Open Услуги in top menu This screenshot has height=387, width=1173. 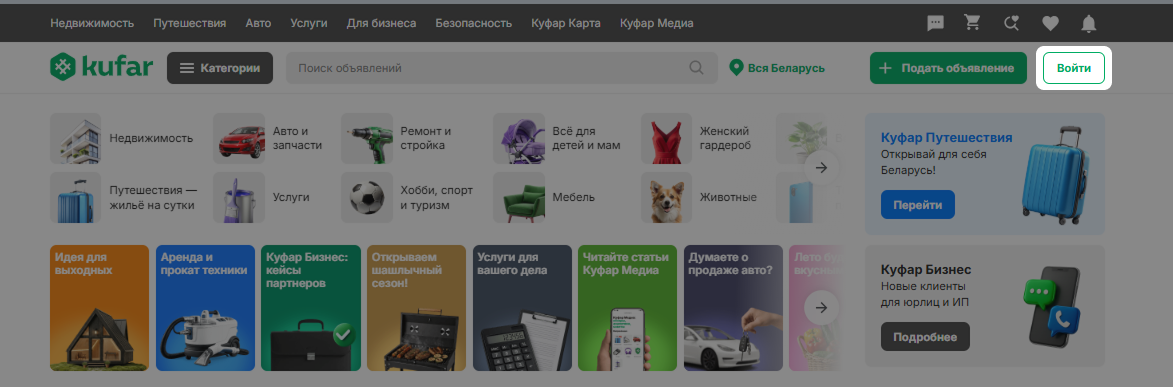(309, 23)
